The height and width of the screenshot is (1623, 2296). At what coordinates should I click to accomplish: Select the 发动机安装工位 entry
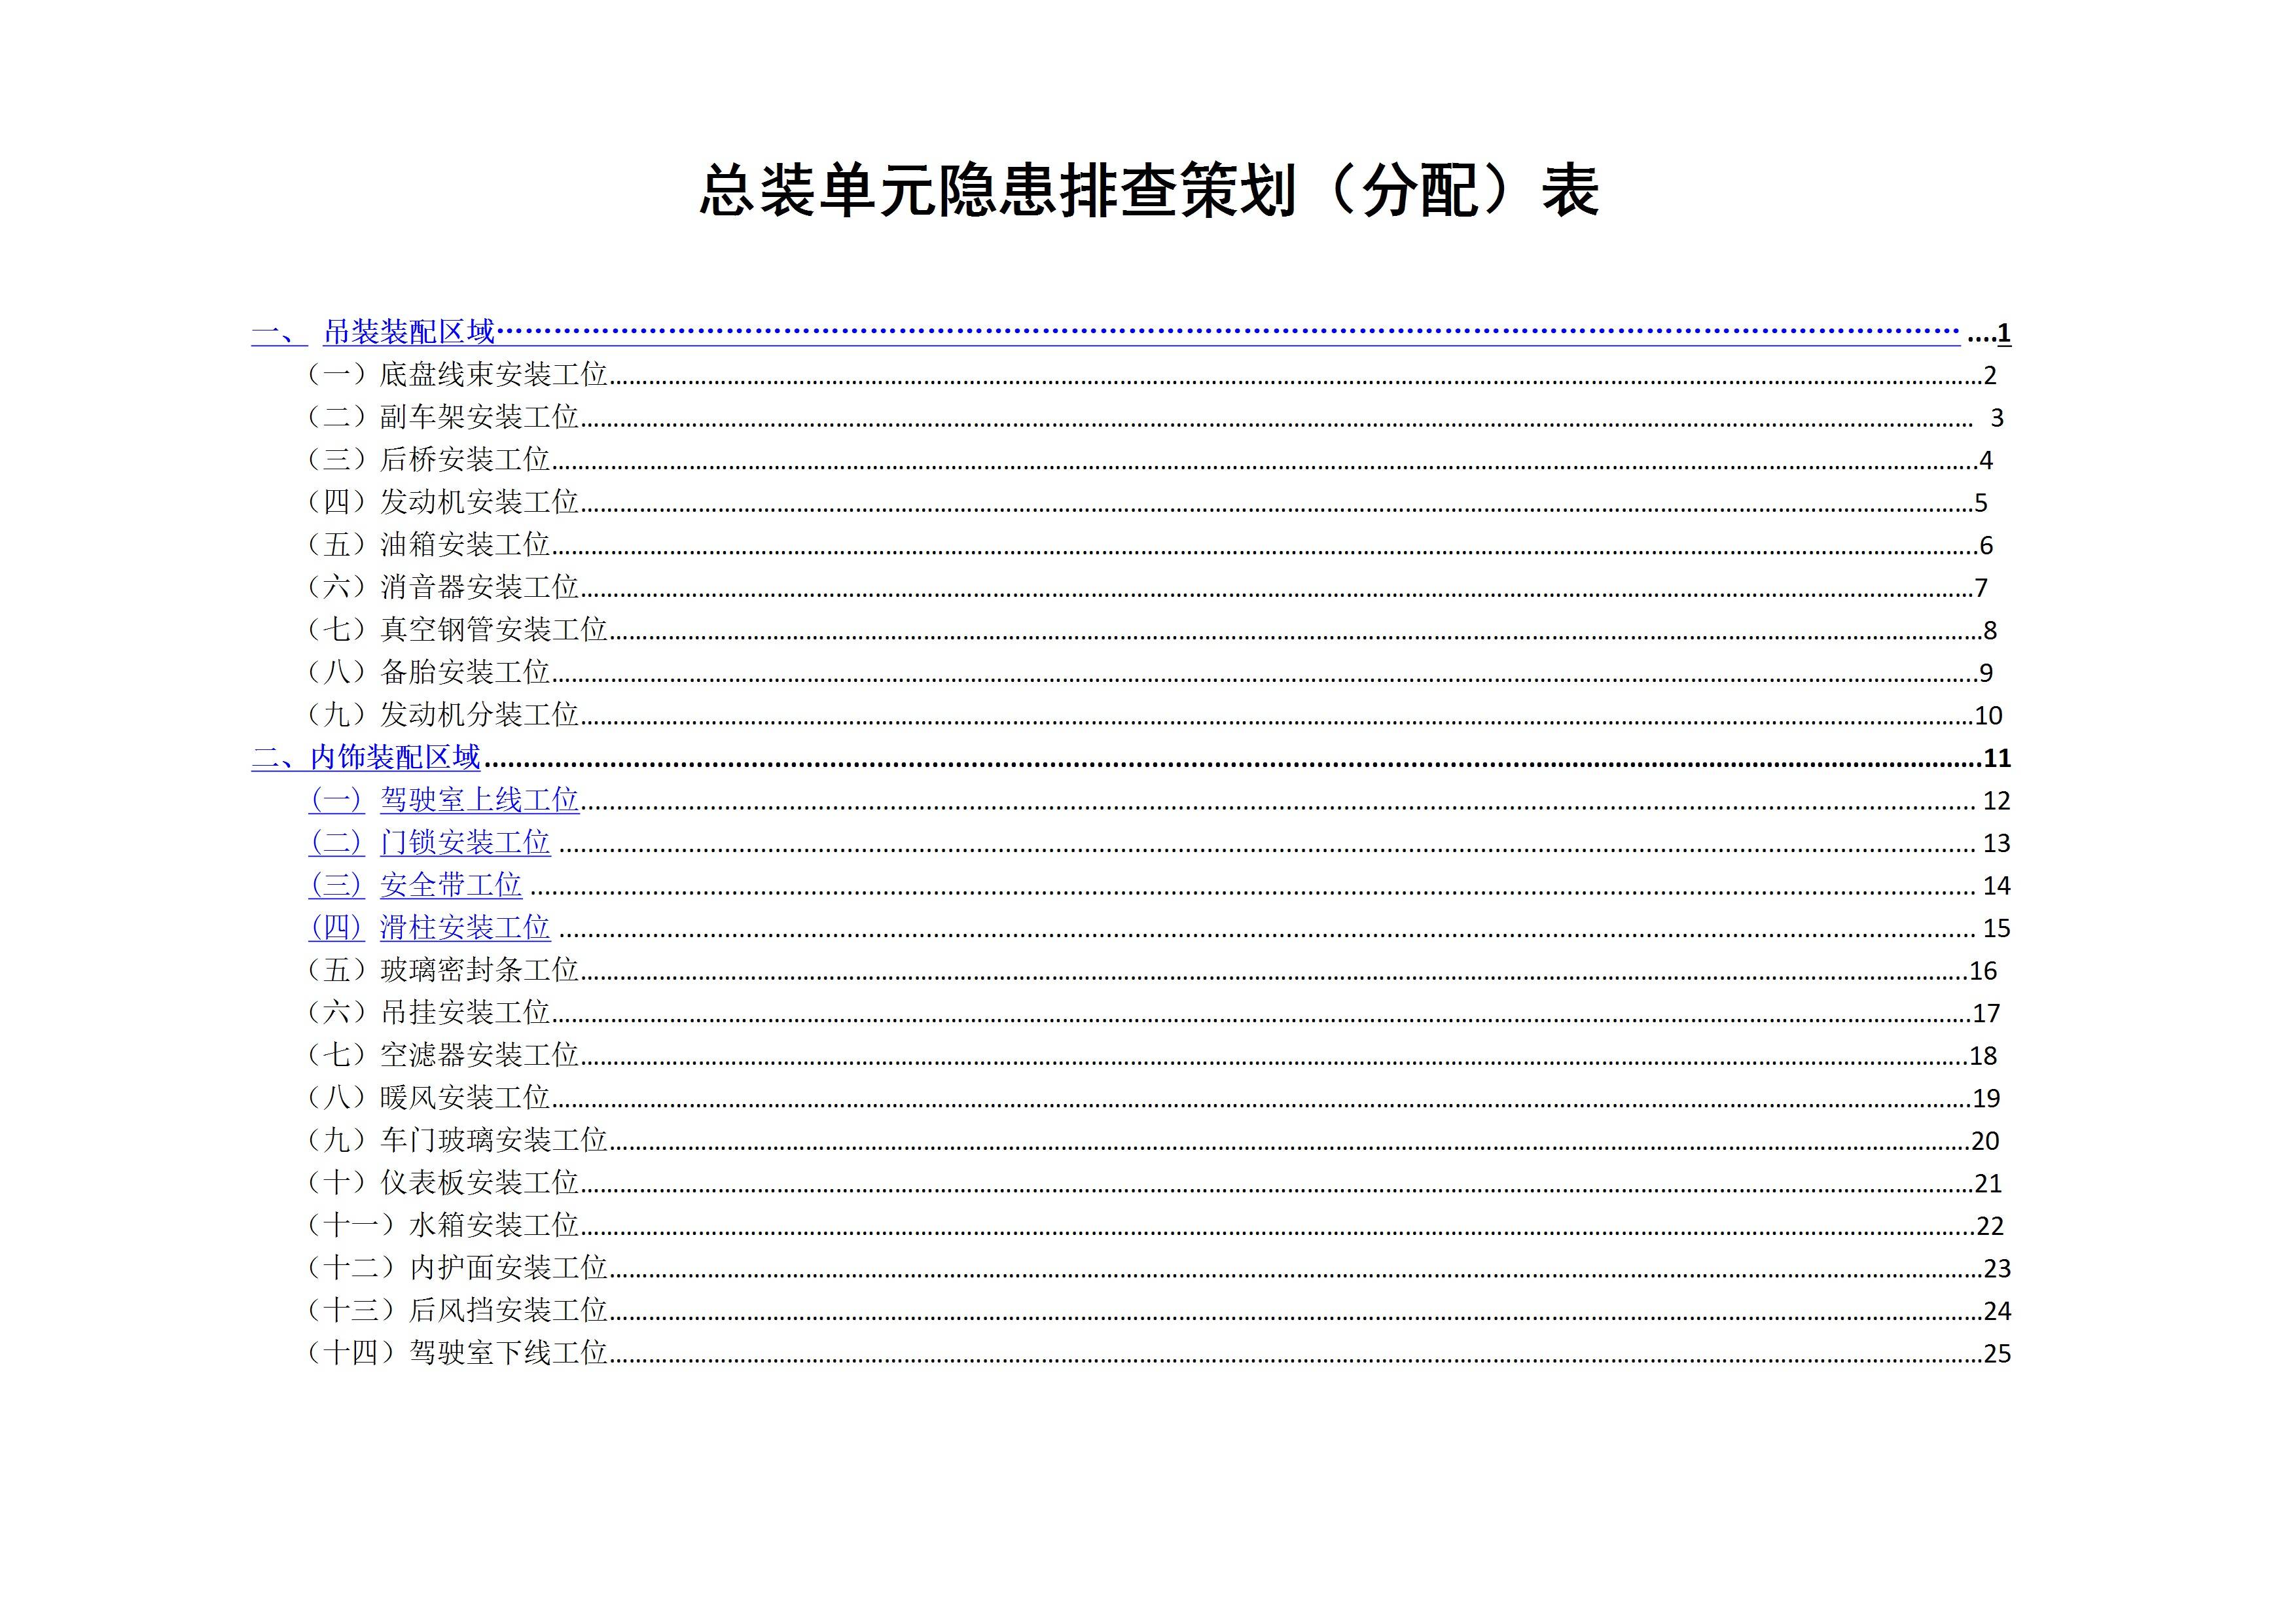(479, 502)
